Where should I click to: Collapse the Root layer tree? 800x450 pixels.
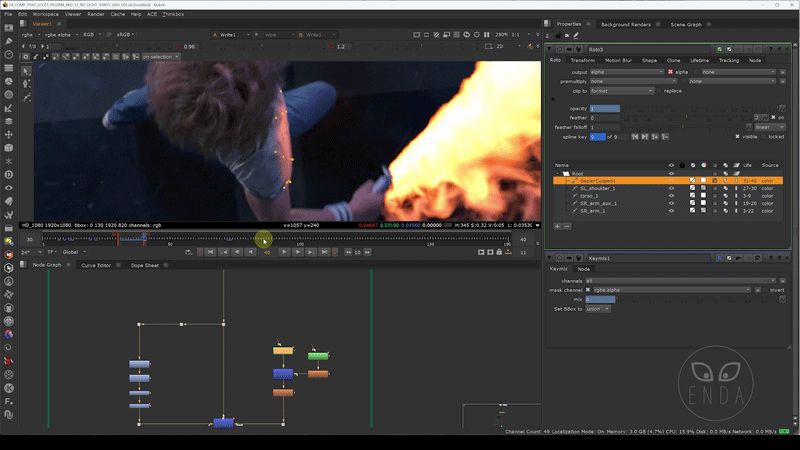[558, 173]
